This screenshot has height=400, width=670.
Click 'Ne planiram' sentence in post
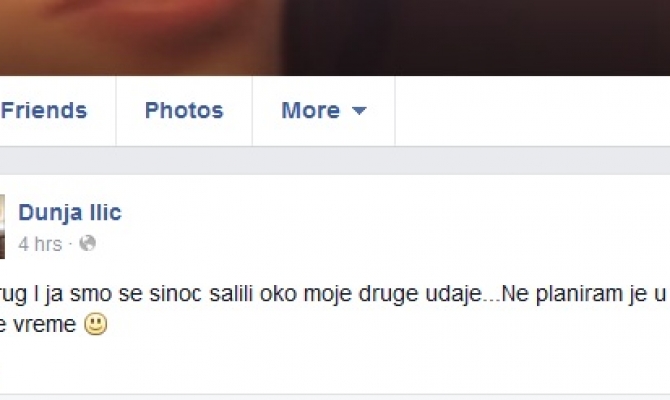563,294
